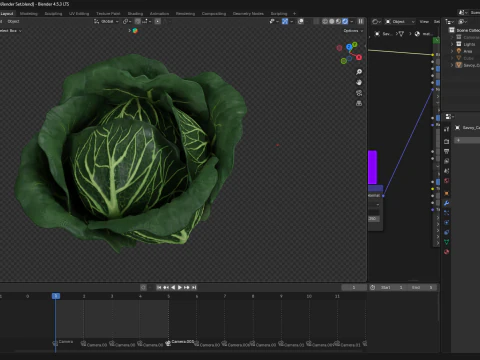480x360 pixels.
Task: Select material preview viewport shading
Action: (x=338, y=21)
